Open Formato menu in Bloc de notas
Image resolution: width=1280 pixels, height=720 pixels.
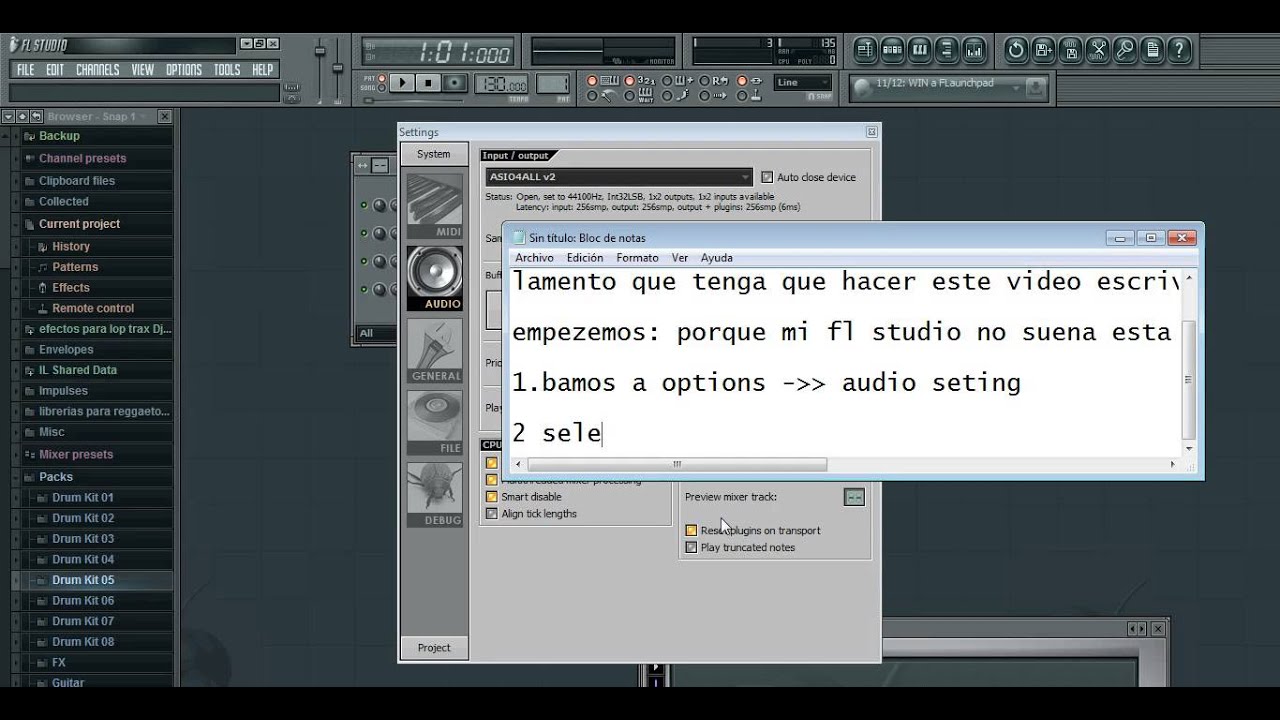(637, 258)
